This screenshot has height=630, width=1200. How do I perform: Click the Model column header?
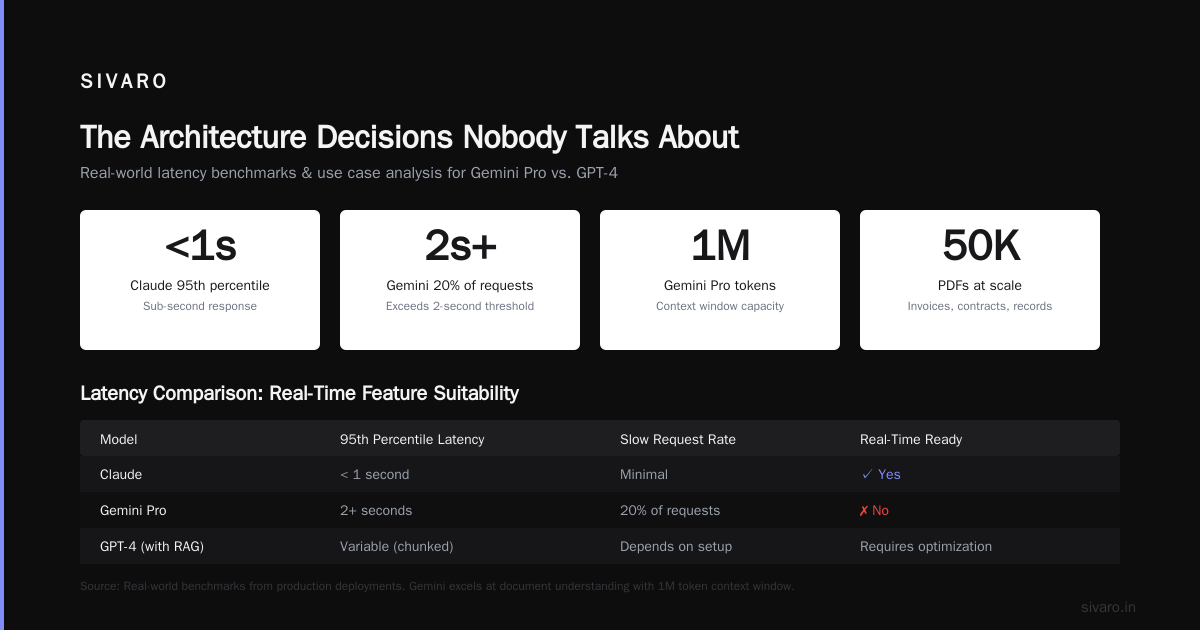click(x=119, y=439)
